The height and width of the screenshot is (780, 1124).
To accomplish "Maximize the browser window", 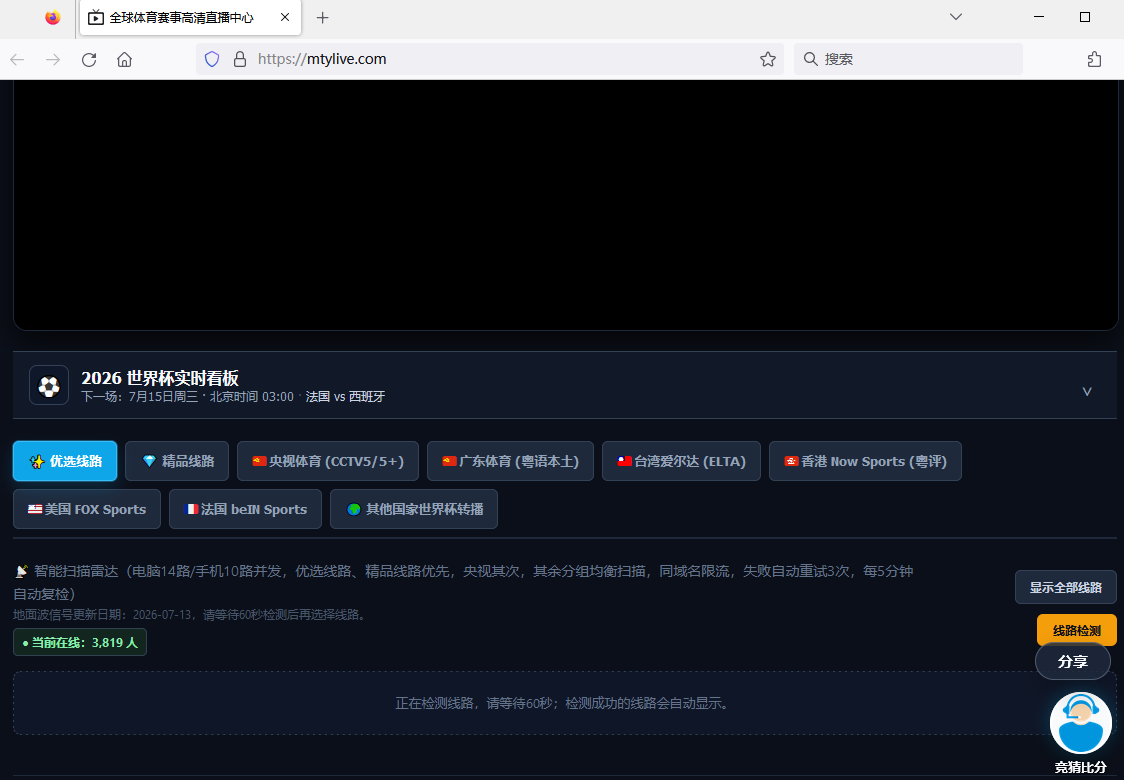I will 1085,16.
